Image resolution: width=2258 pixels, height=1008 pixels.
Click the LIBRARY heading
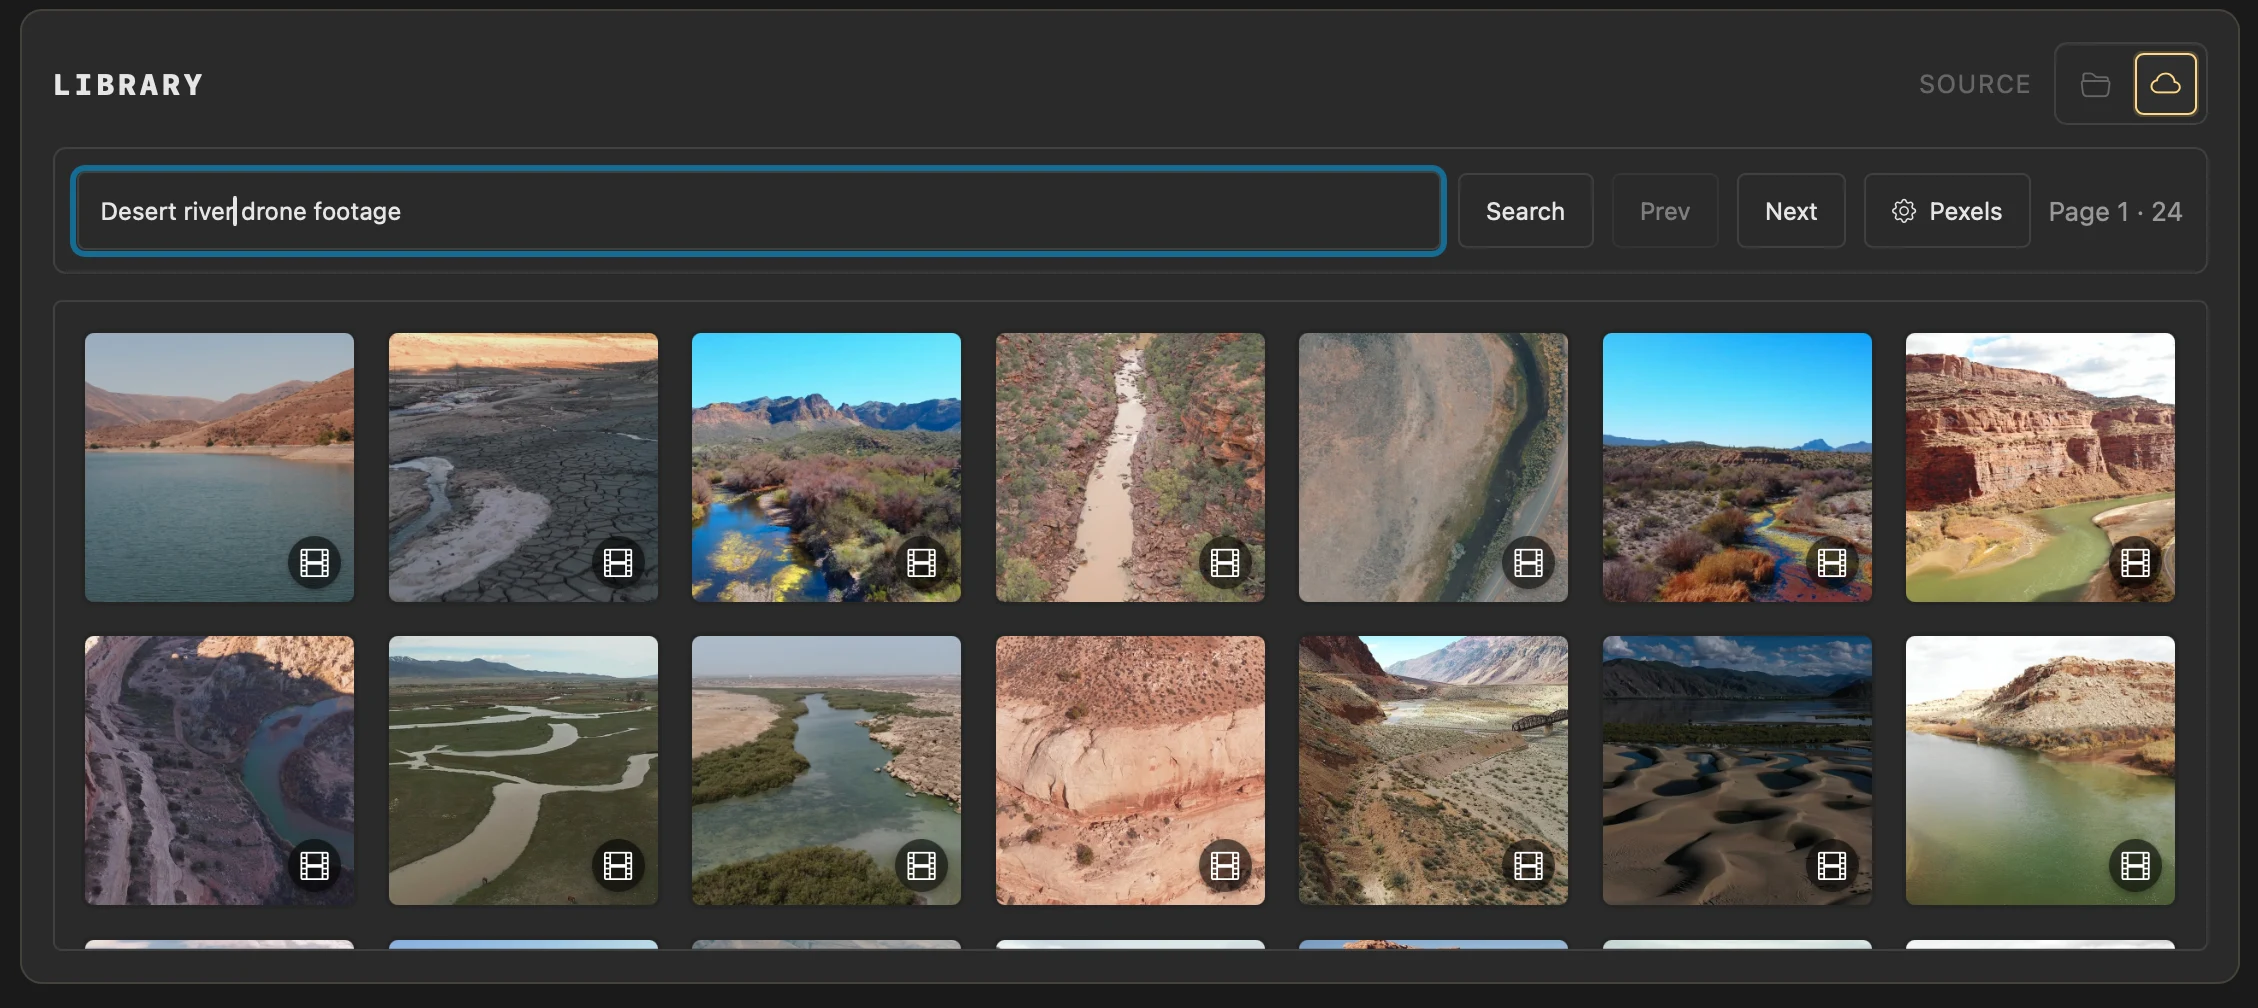(x=128, y=85)
